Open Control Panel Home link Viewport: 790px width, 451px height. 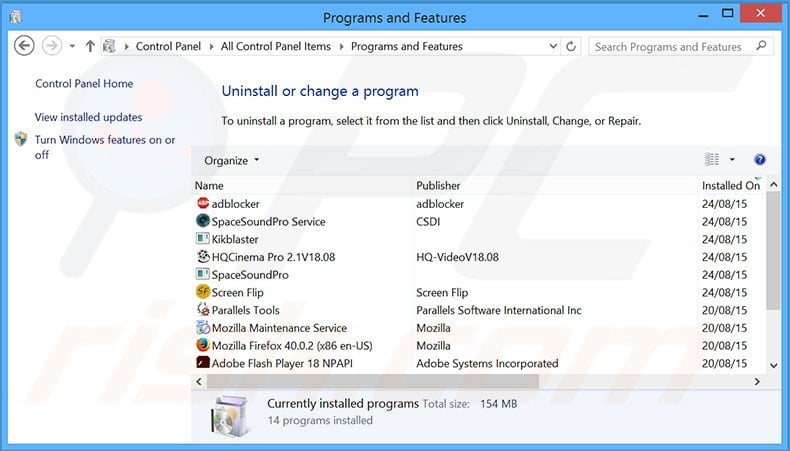84,84
